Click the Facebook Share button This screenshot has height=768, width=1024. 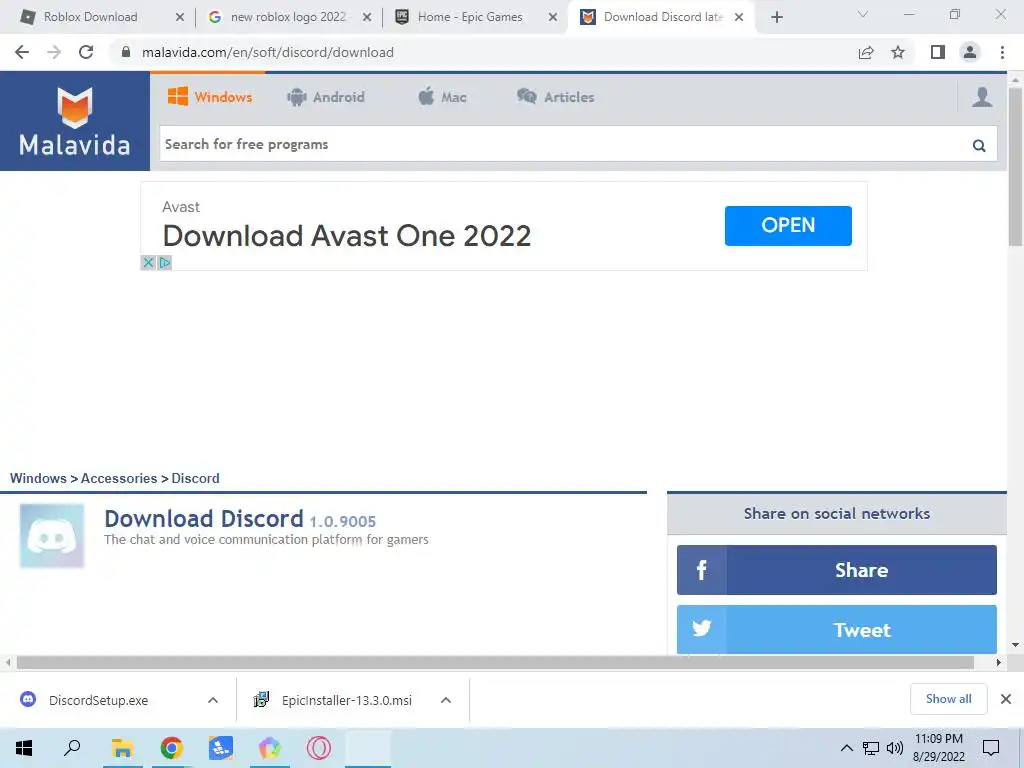(x=837, y=570)
